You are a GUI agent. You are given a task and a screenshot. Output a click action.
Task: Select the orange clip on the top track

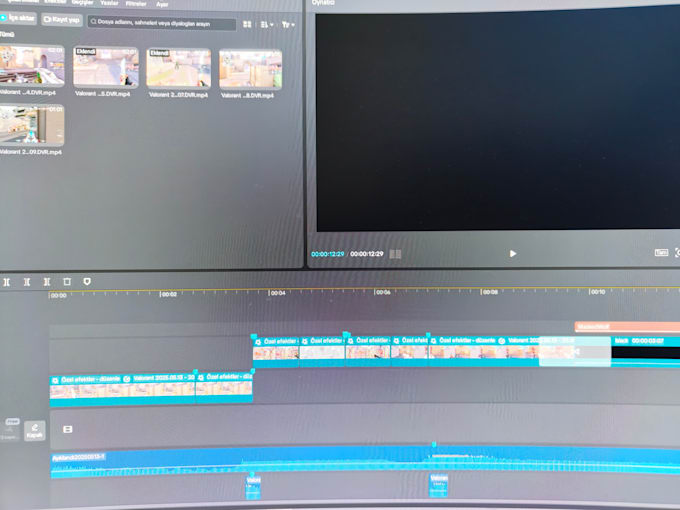627,327
